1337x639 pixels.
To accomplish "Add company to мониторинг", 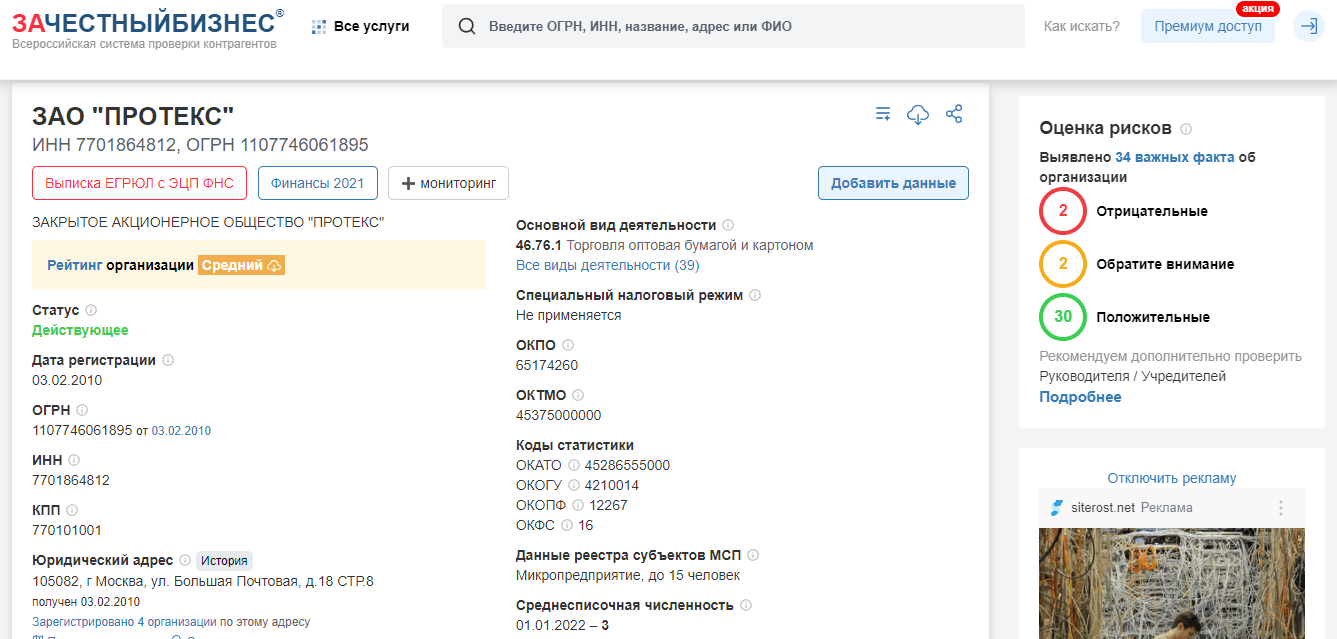I will (x=448, y=183).
